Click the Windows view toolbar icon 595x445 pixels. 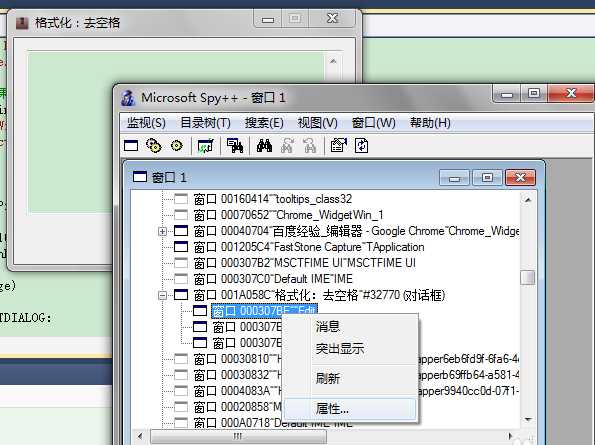coord(131,146)
